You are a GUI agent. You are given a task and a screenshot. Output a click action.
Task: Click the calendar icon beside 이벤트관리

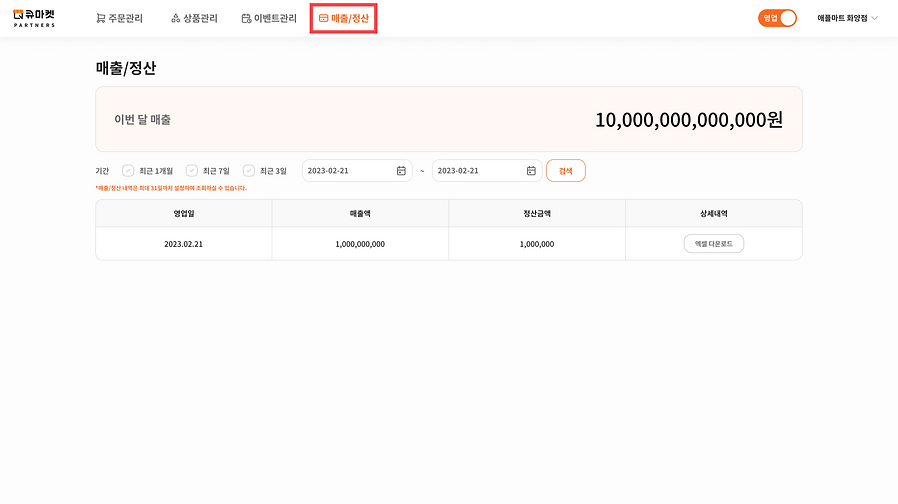[x=246, y=18]
